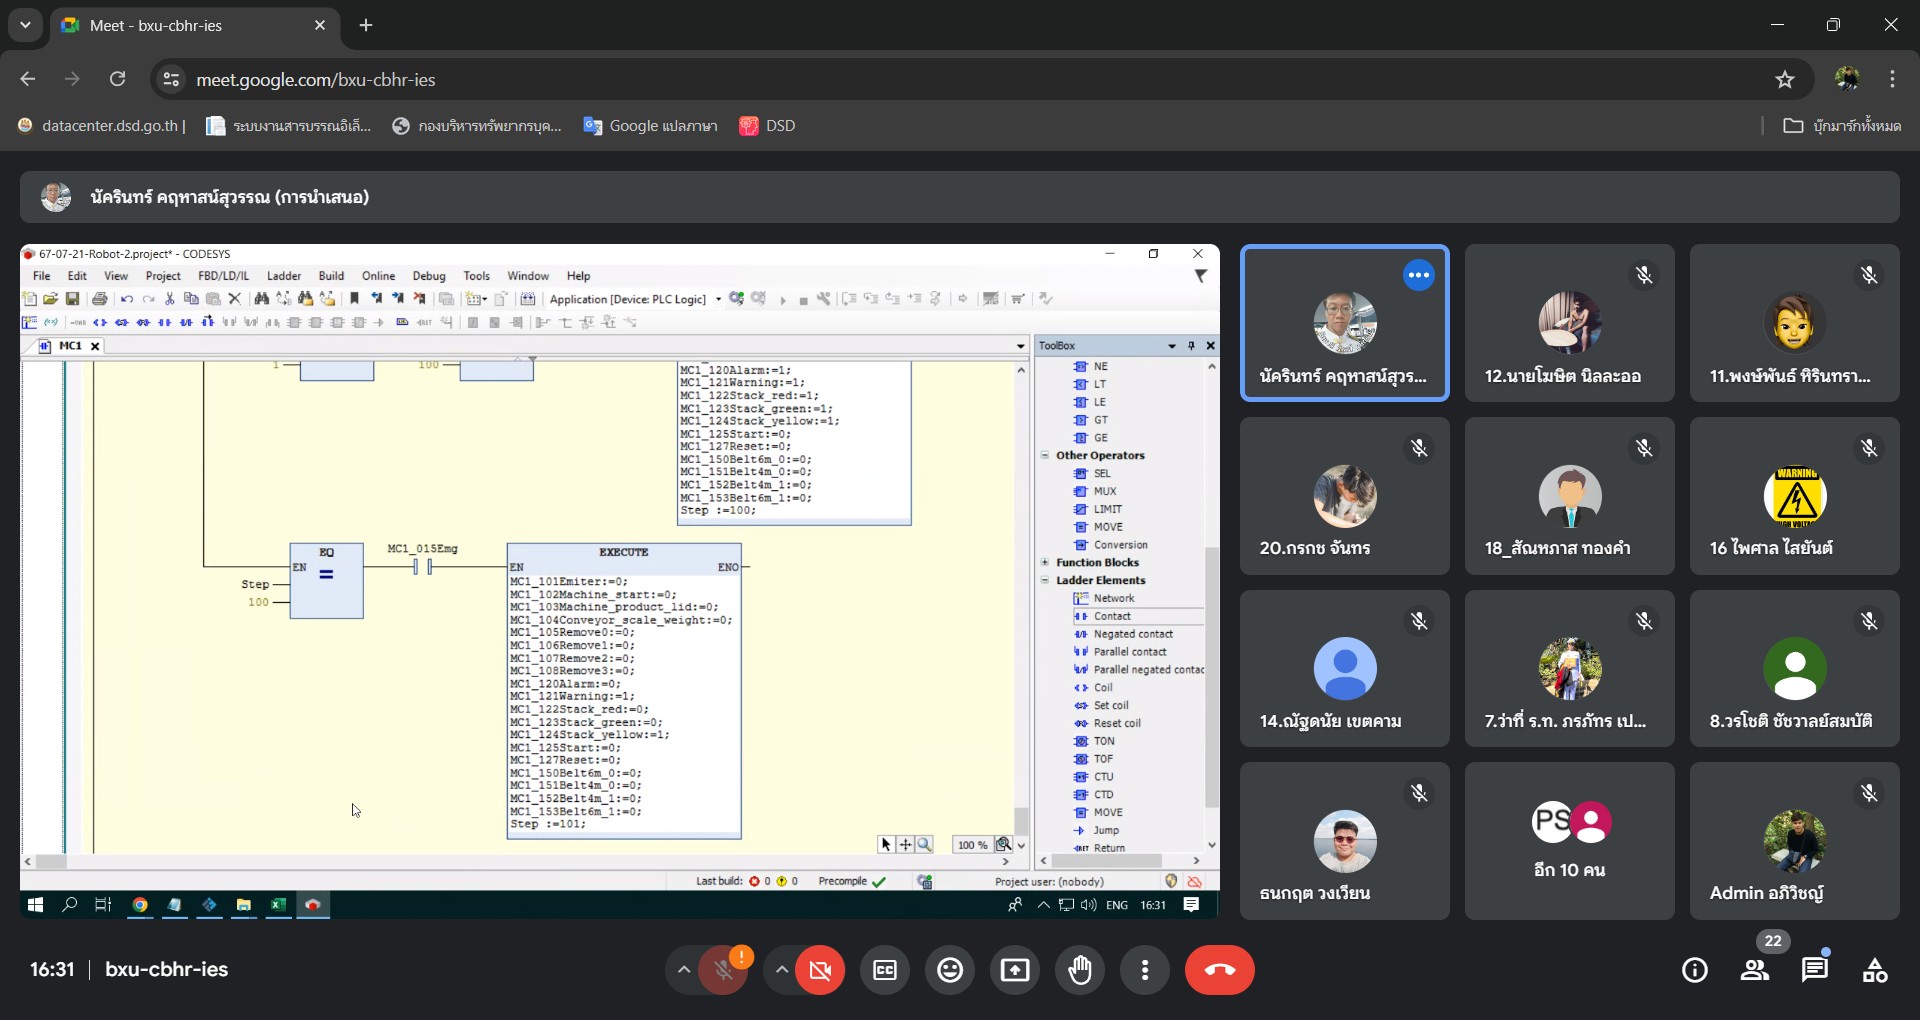1920x1020 pixels.
Task: Open the DSD bookmark link
Action: click(x=767, y=126)
